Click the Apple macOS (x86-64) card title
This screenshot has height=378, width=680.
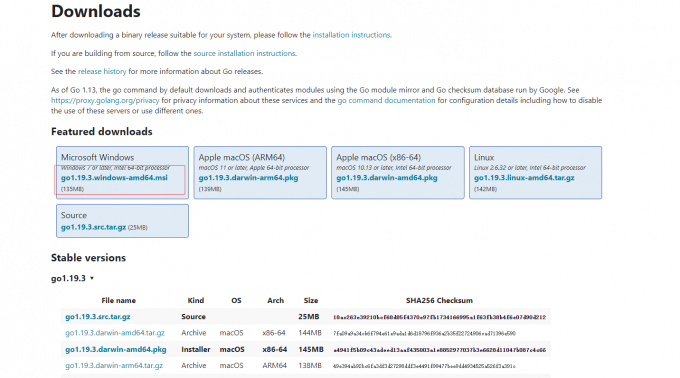tap(379, 157)
